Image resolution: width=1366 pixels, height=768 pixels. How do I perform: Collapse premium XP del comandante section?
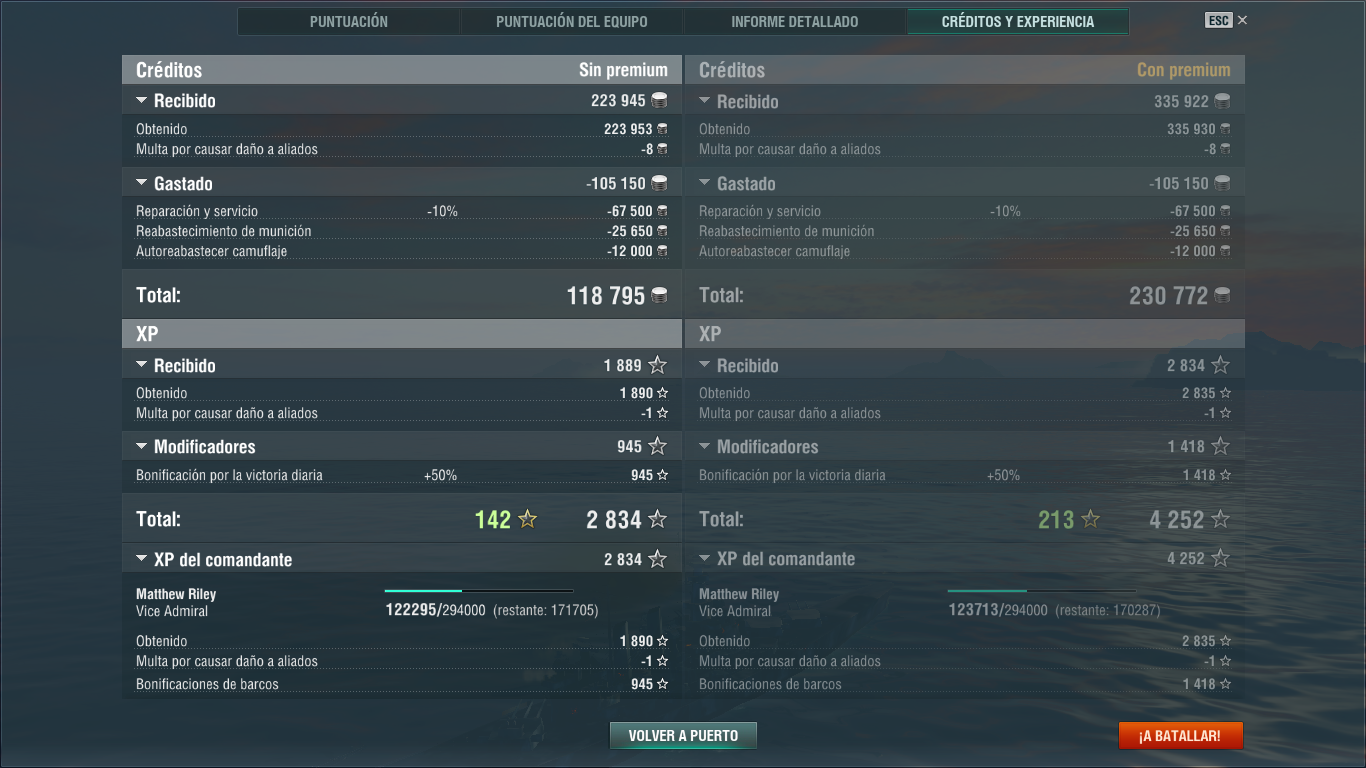click(x=705, y=559)
